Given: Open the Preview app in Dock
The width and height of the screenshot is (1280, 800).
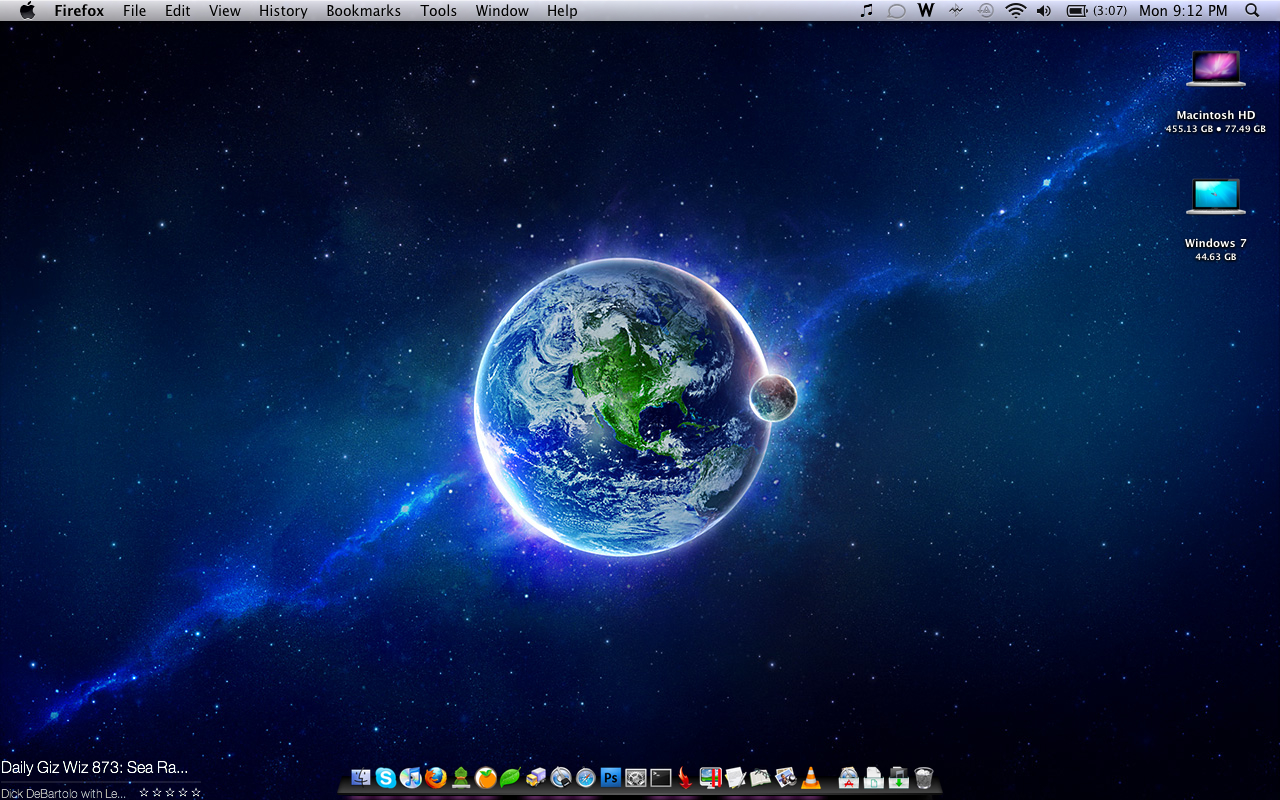Looking at the screenshot, I should point(786,777).
